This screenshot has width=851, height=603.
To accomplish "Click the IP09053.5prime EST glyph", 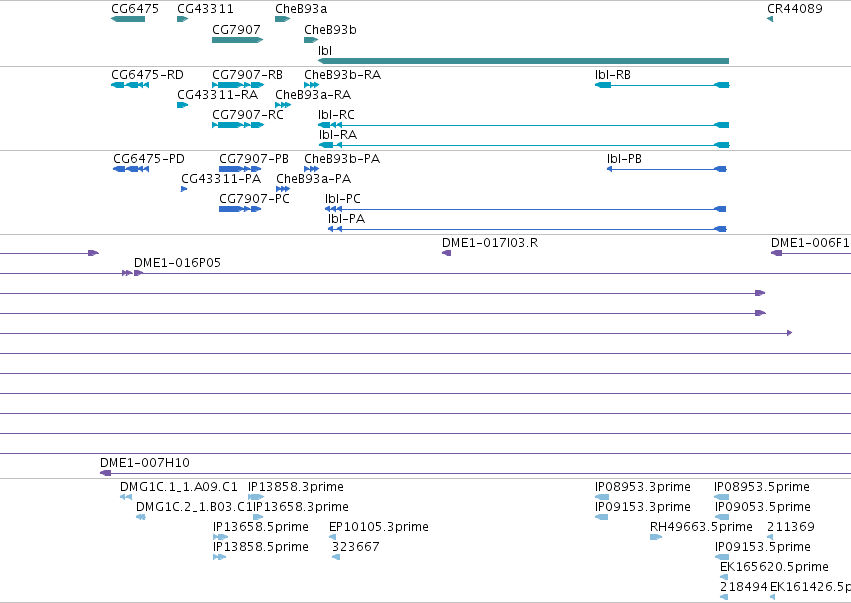I will [x=722, y=517].
